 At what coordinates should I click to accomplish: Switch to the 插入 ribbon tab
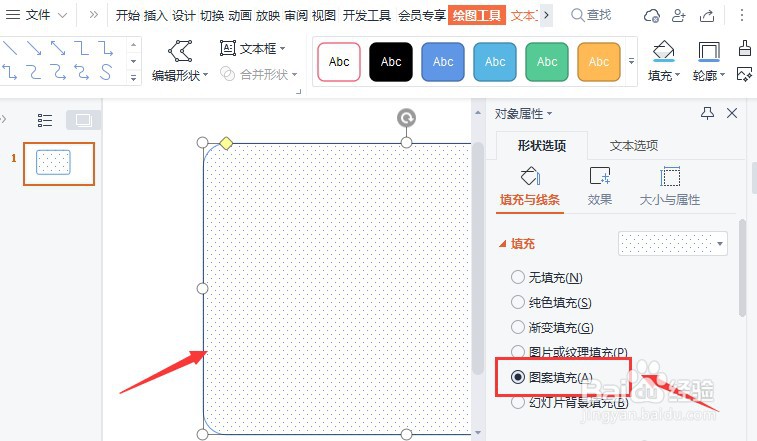[156, 15]
